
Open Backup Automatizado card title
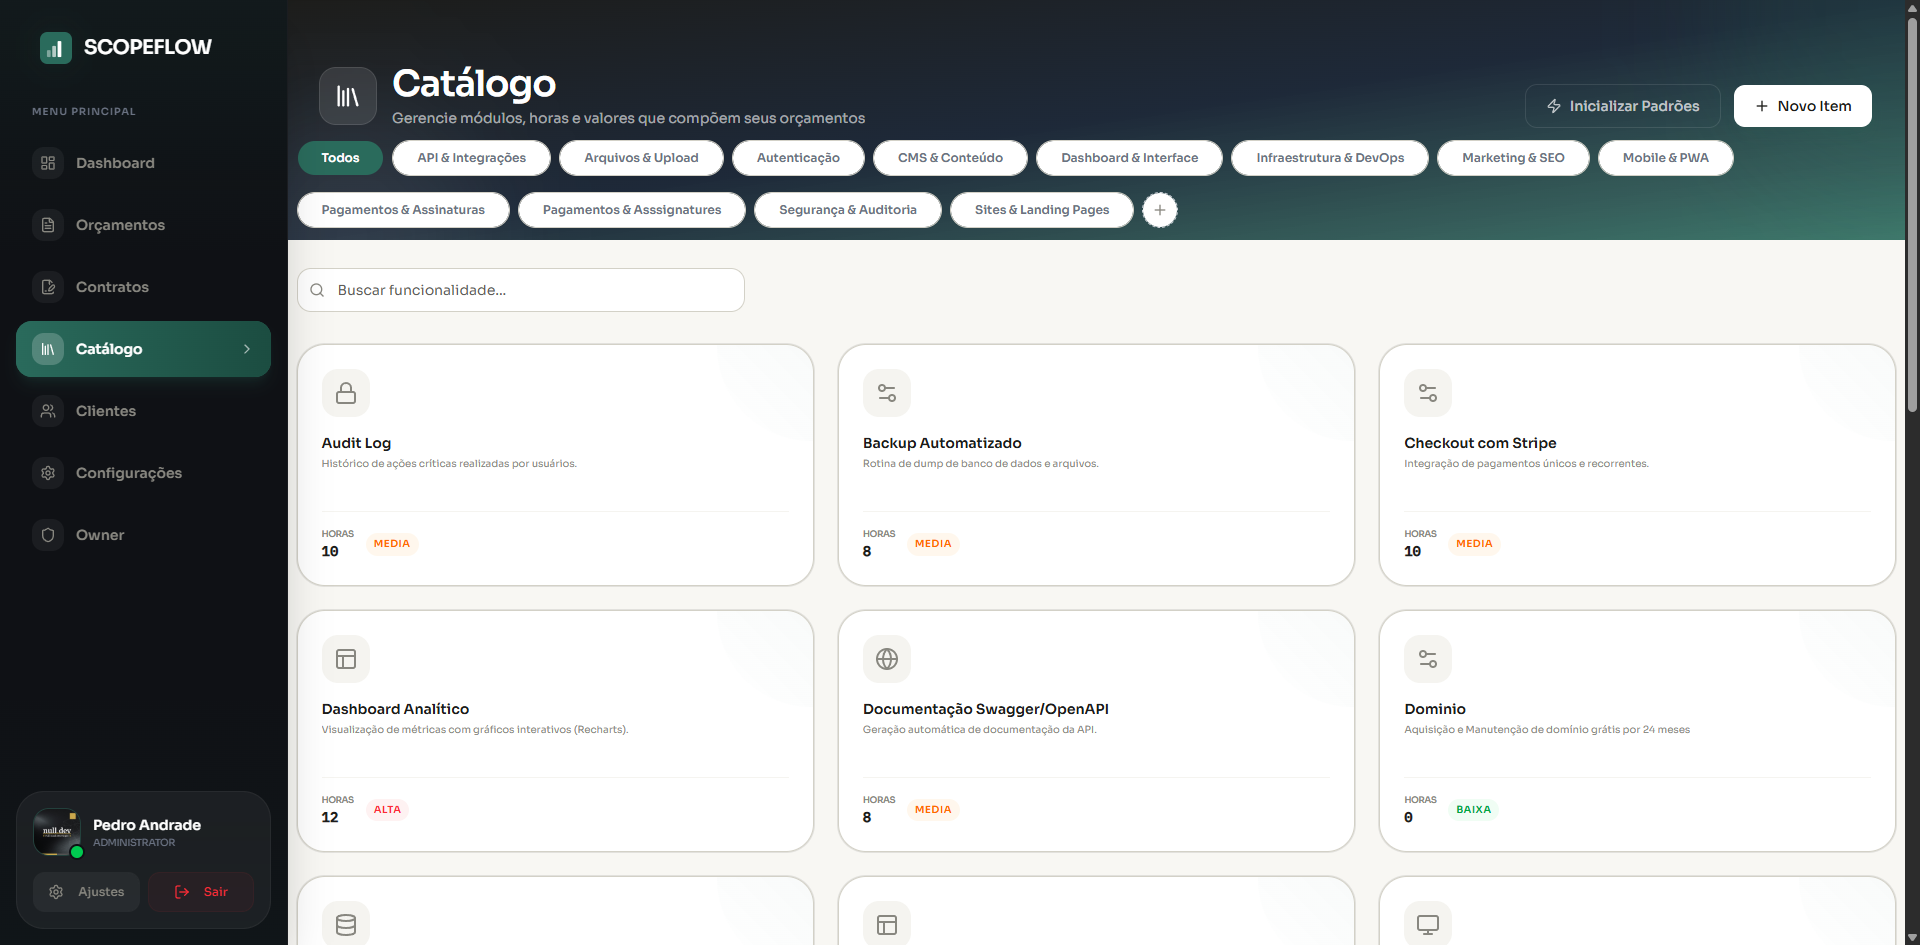(x=942, y=443)
